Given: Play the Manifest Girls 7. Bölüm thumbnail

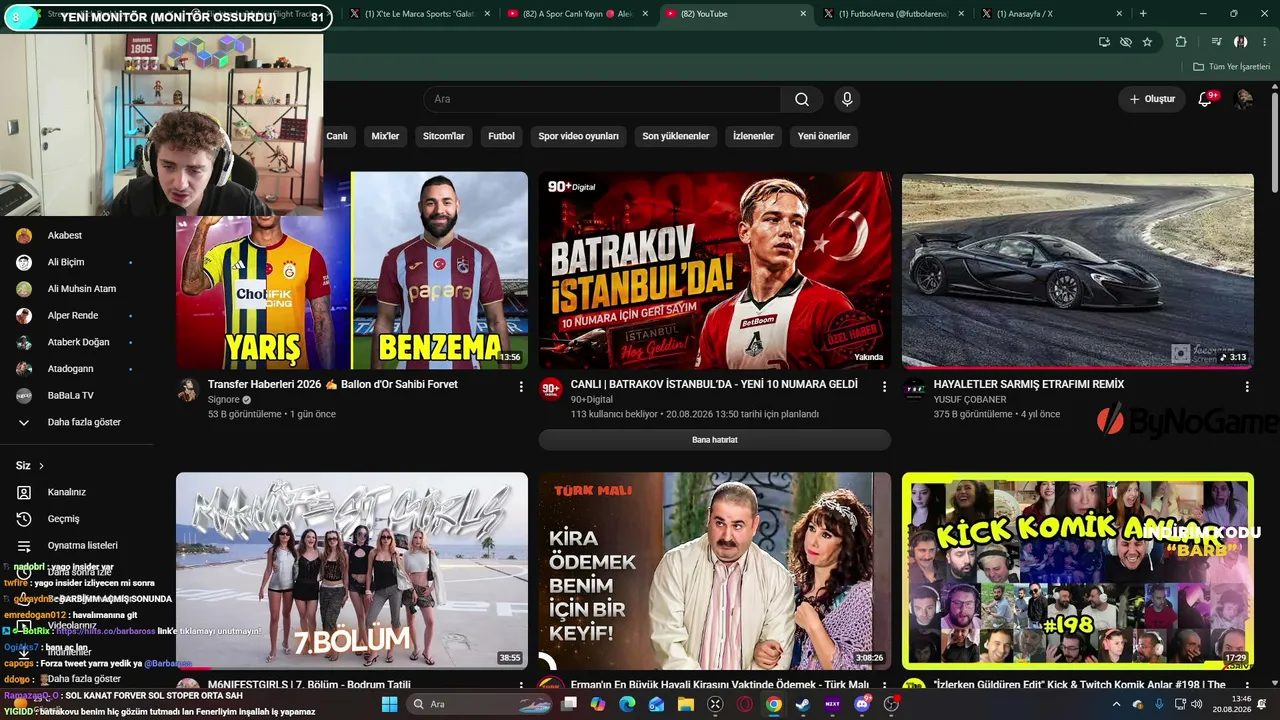Looking at the screenshot, I should click(352, 571).
